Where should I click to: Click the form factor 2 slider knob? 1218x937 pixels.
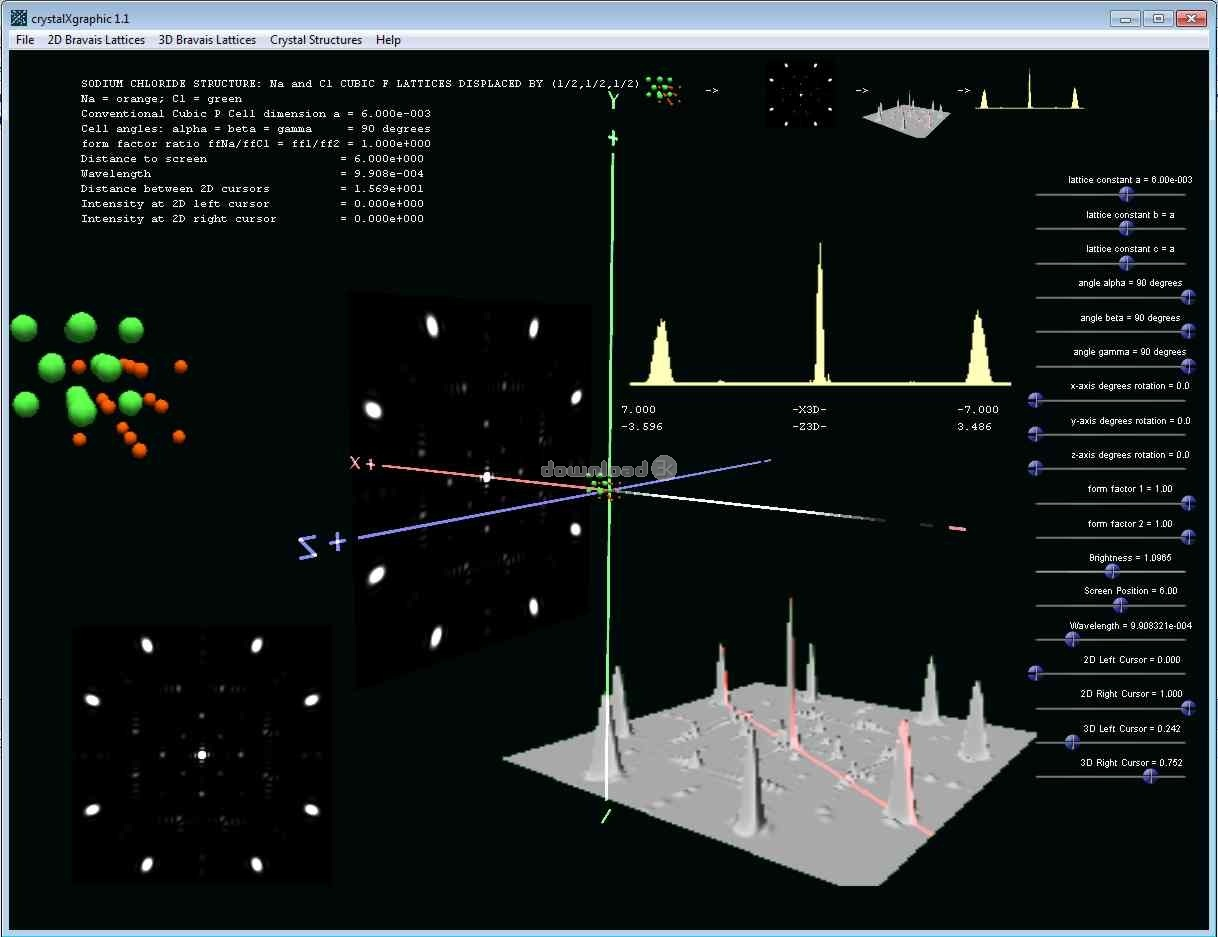click(1188, 537)
